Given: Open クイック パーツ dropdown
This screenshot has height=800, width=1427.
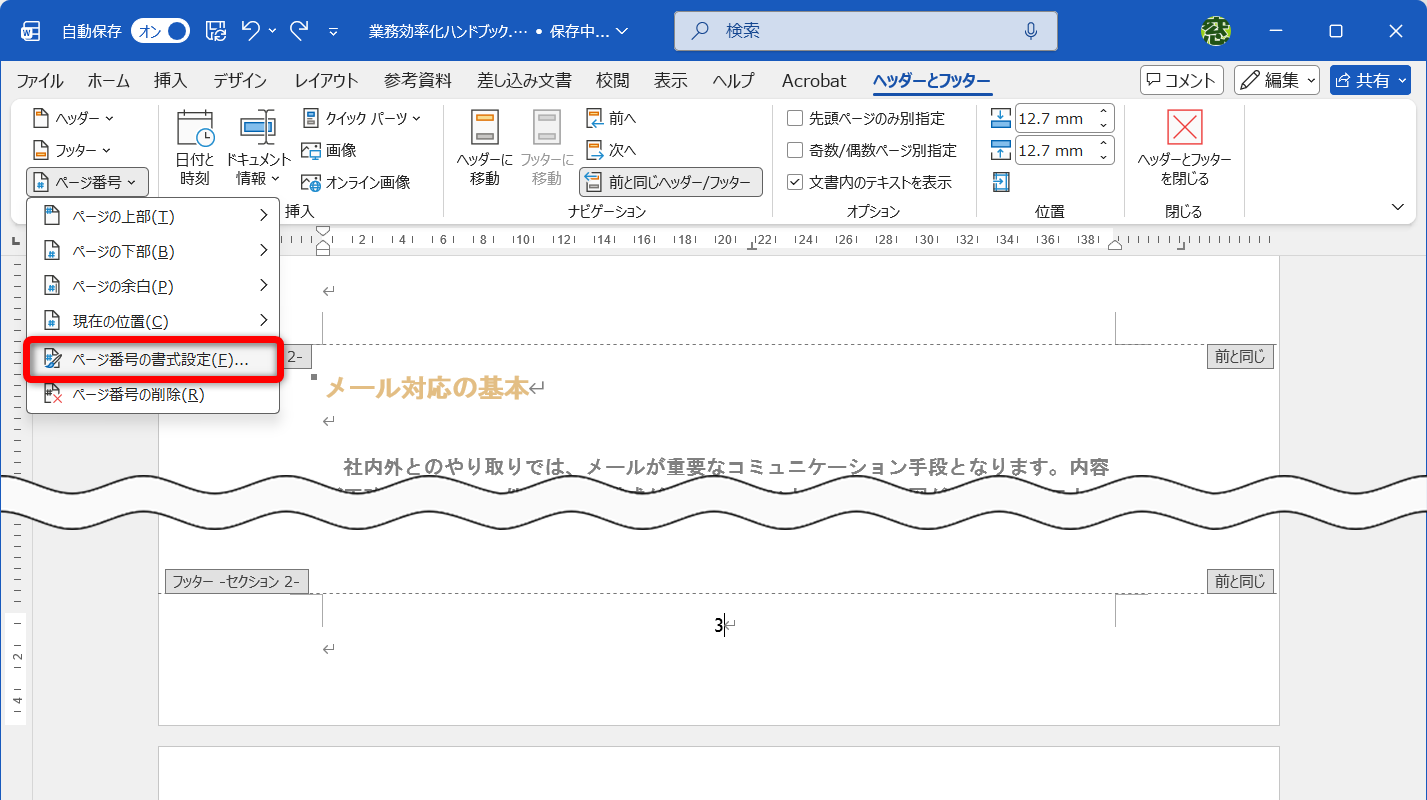Looking at the screenshot, I should click(x=361, y=118).
